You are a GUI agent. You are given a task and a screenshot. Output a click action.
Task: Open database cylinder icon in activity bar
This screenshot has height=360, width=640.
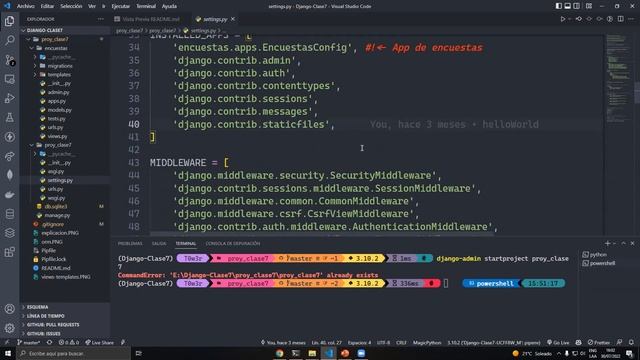[9, 214]
